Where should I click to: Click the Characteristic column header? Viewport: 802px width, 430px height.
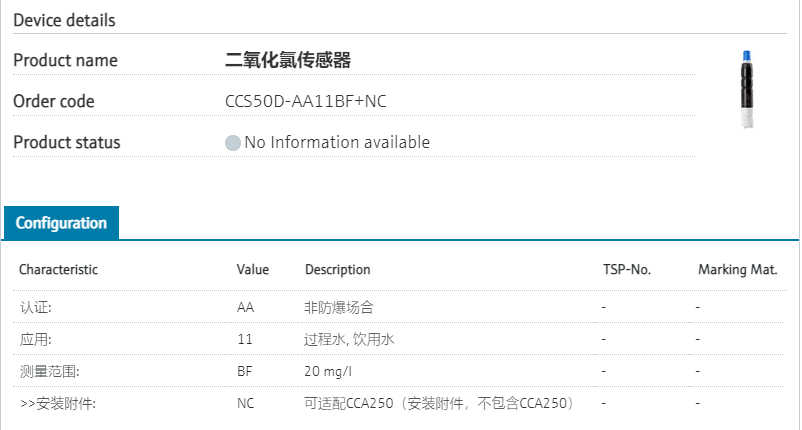tap(59, 270)
